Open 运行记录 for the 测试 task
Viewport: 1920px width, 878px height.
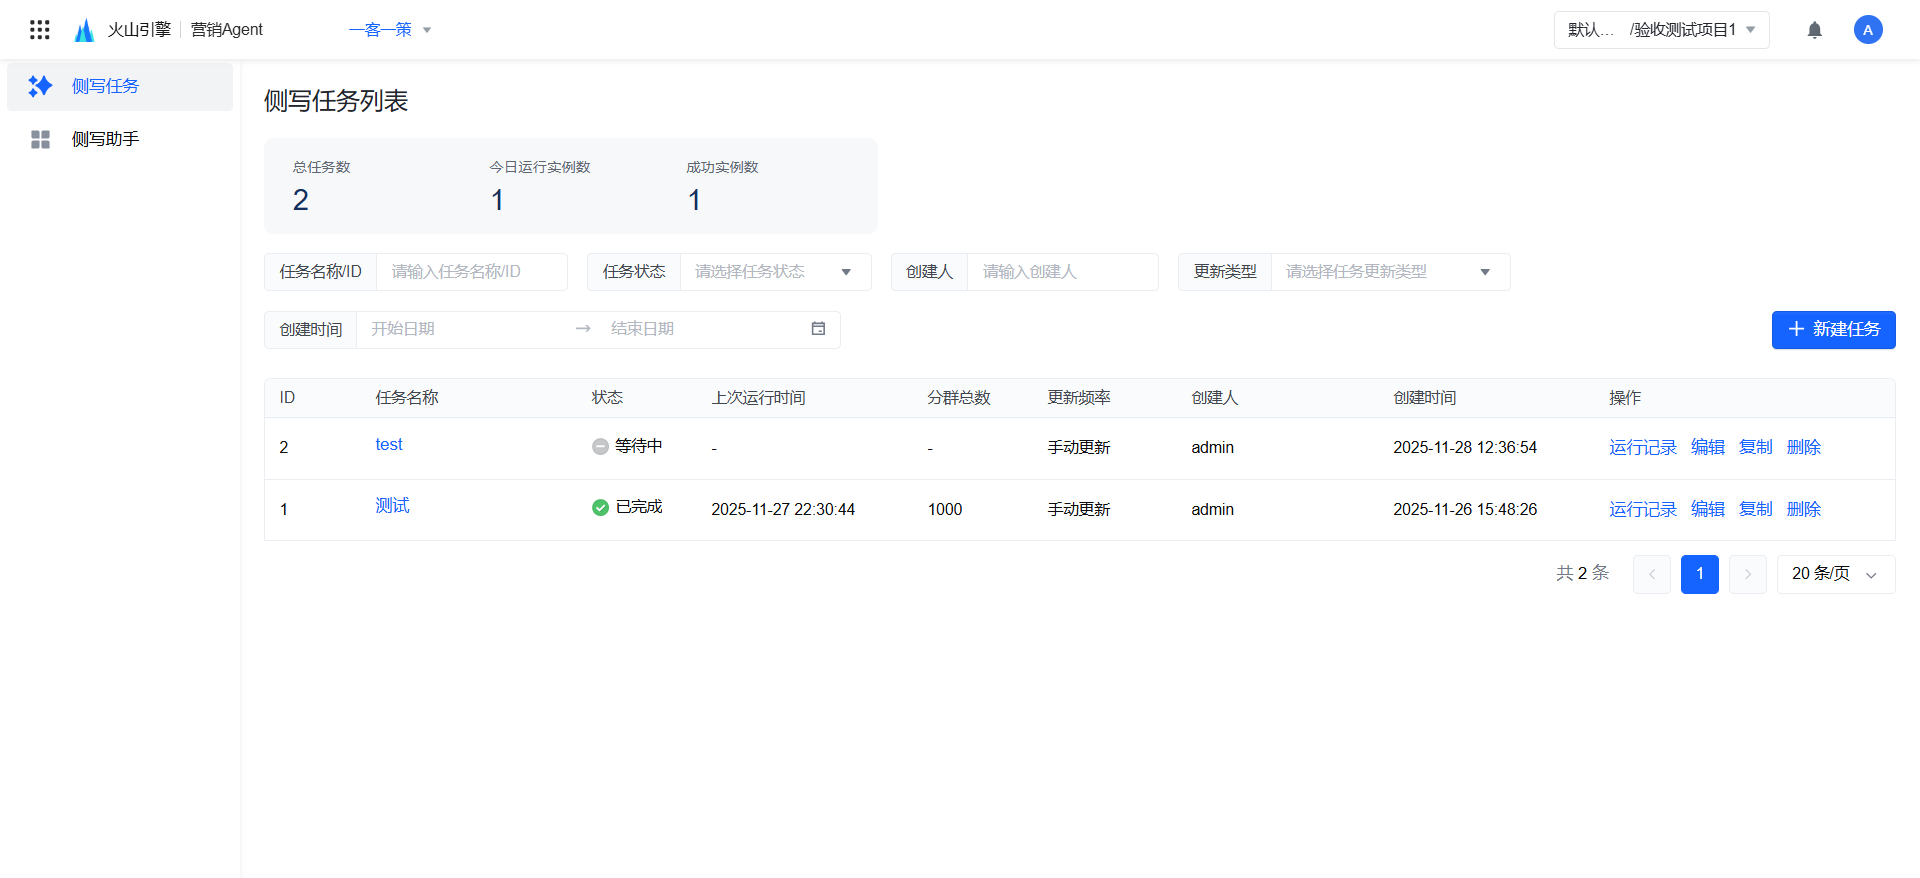coord(1642,509)
